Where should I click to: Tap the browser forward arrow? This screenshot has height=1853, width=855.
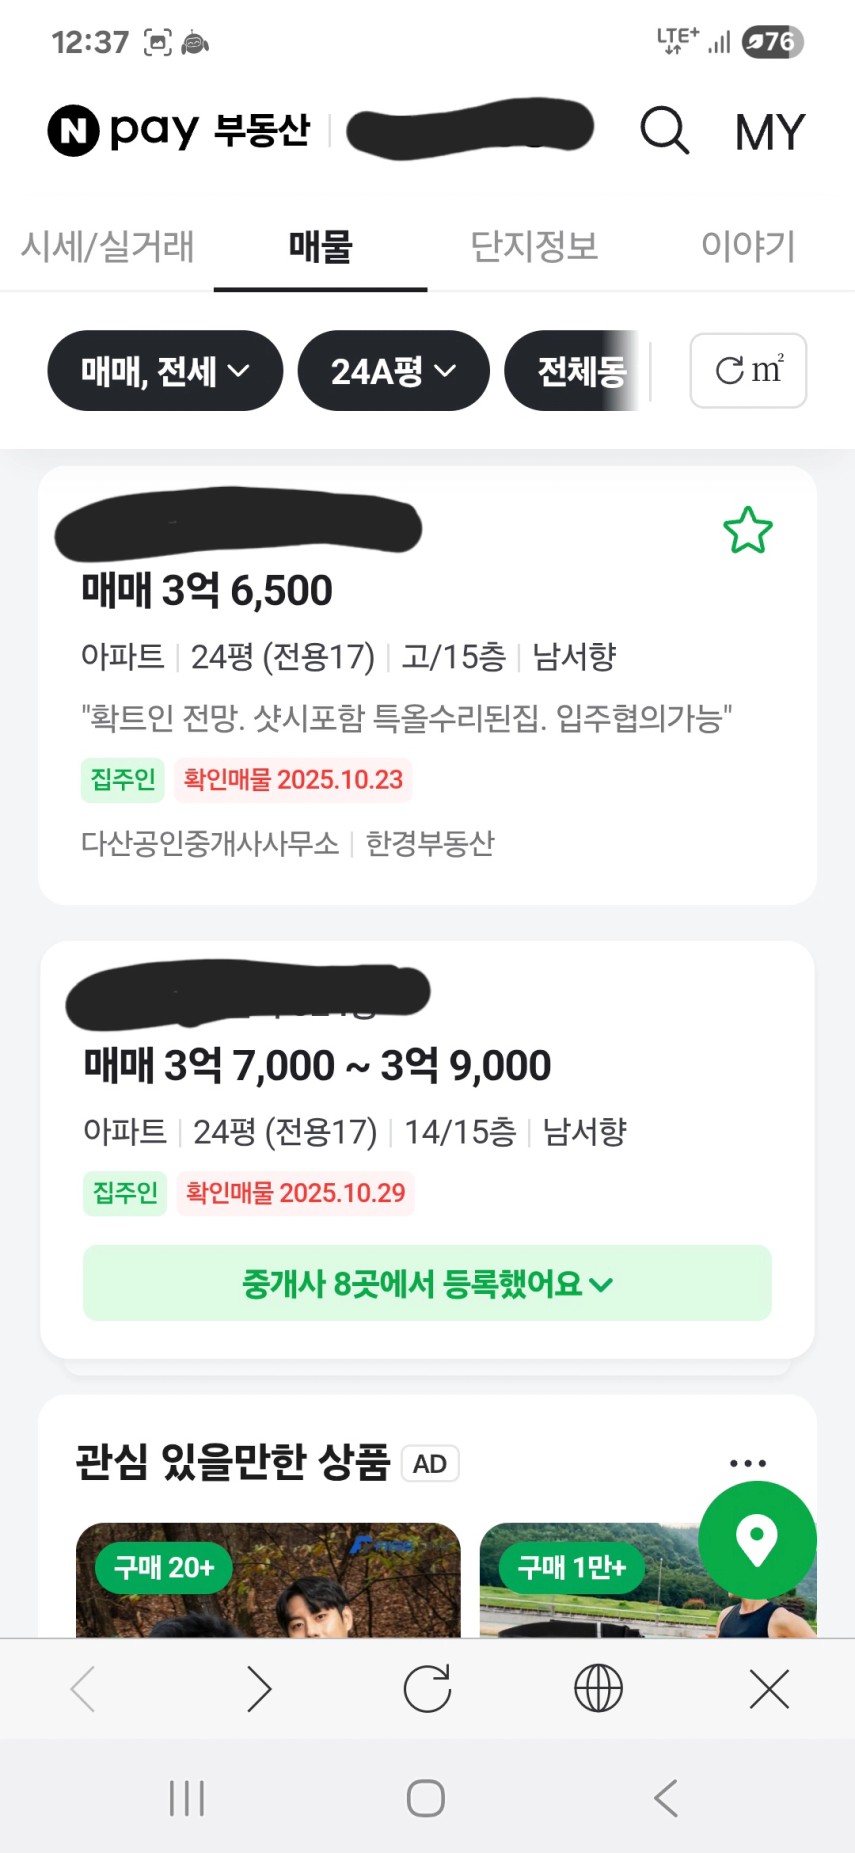pos(259,1690)
